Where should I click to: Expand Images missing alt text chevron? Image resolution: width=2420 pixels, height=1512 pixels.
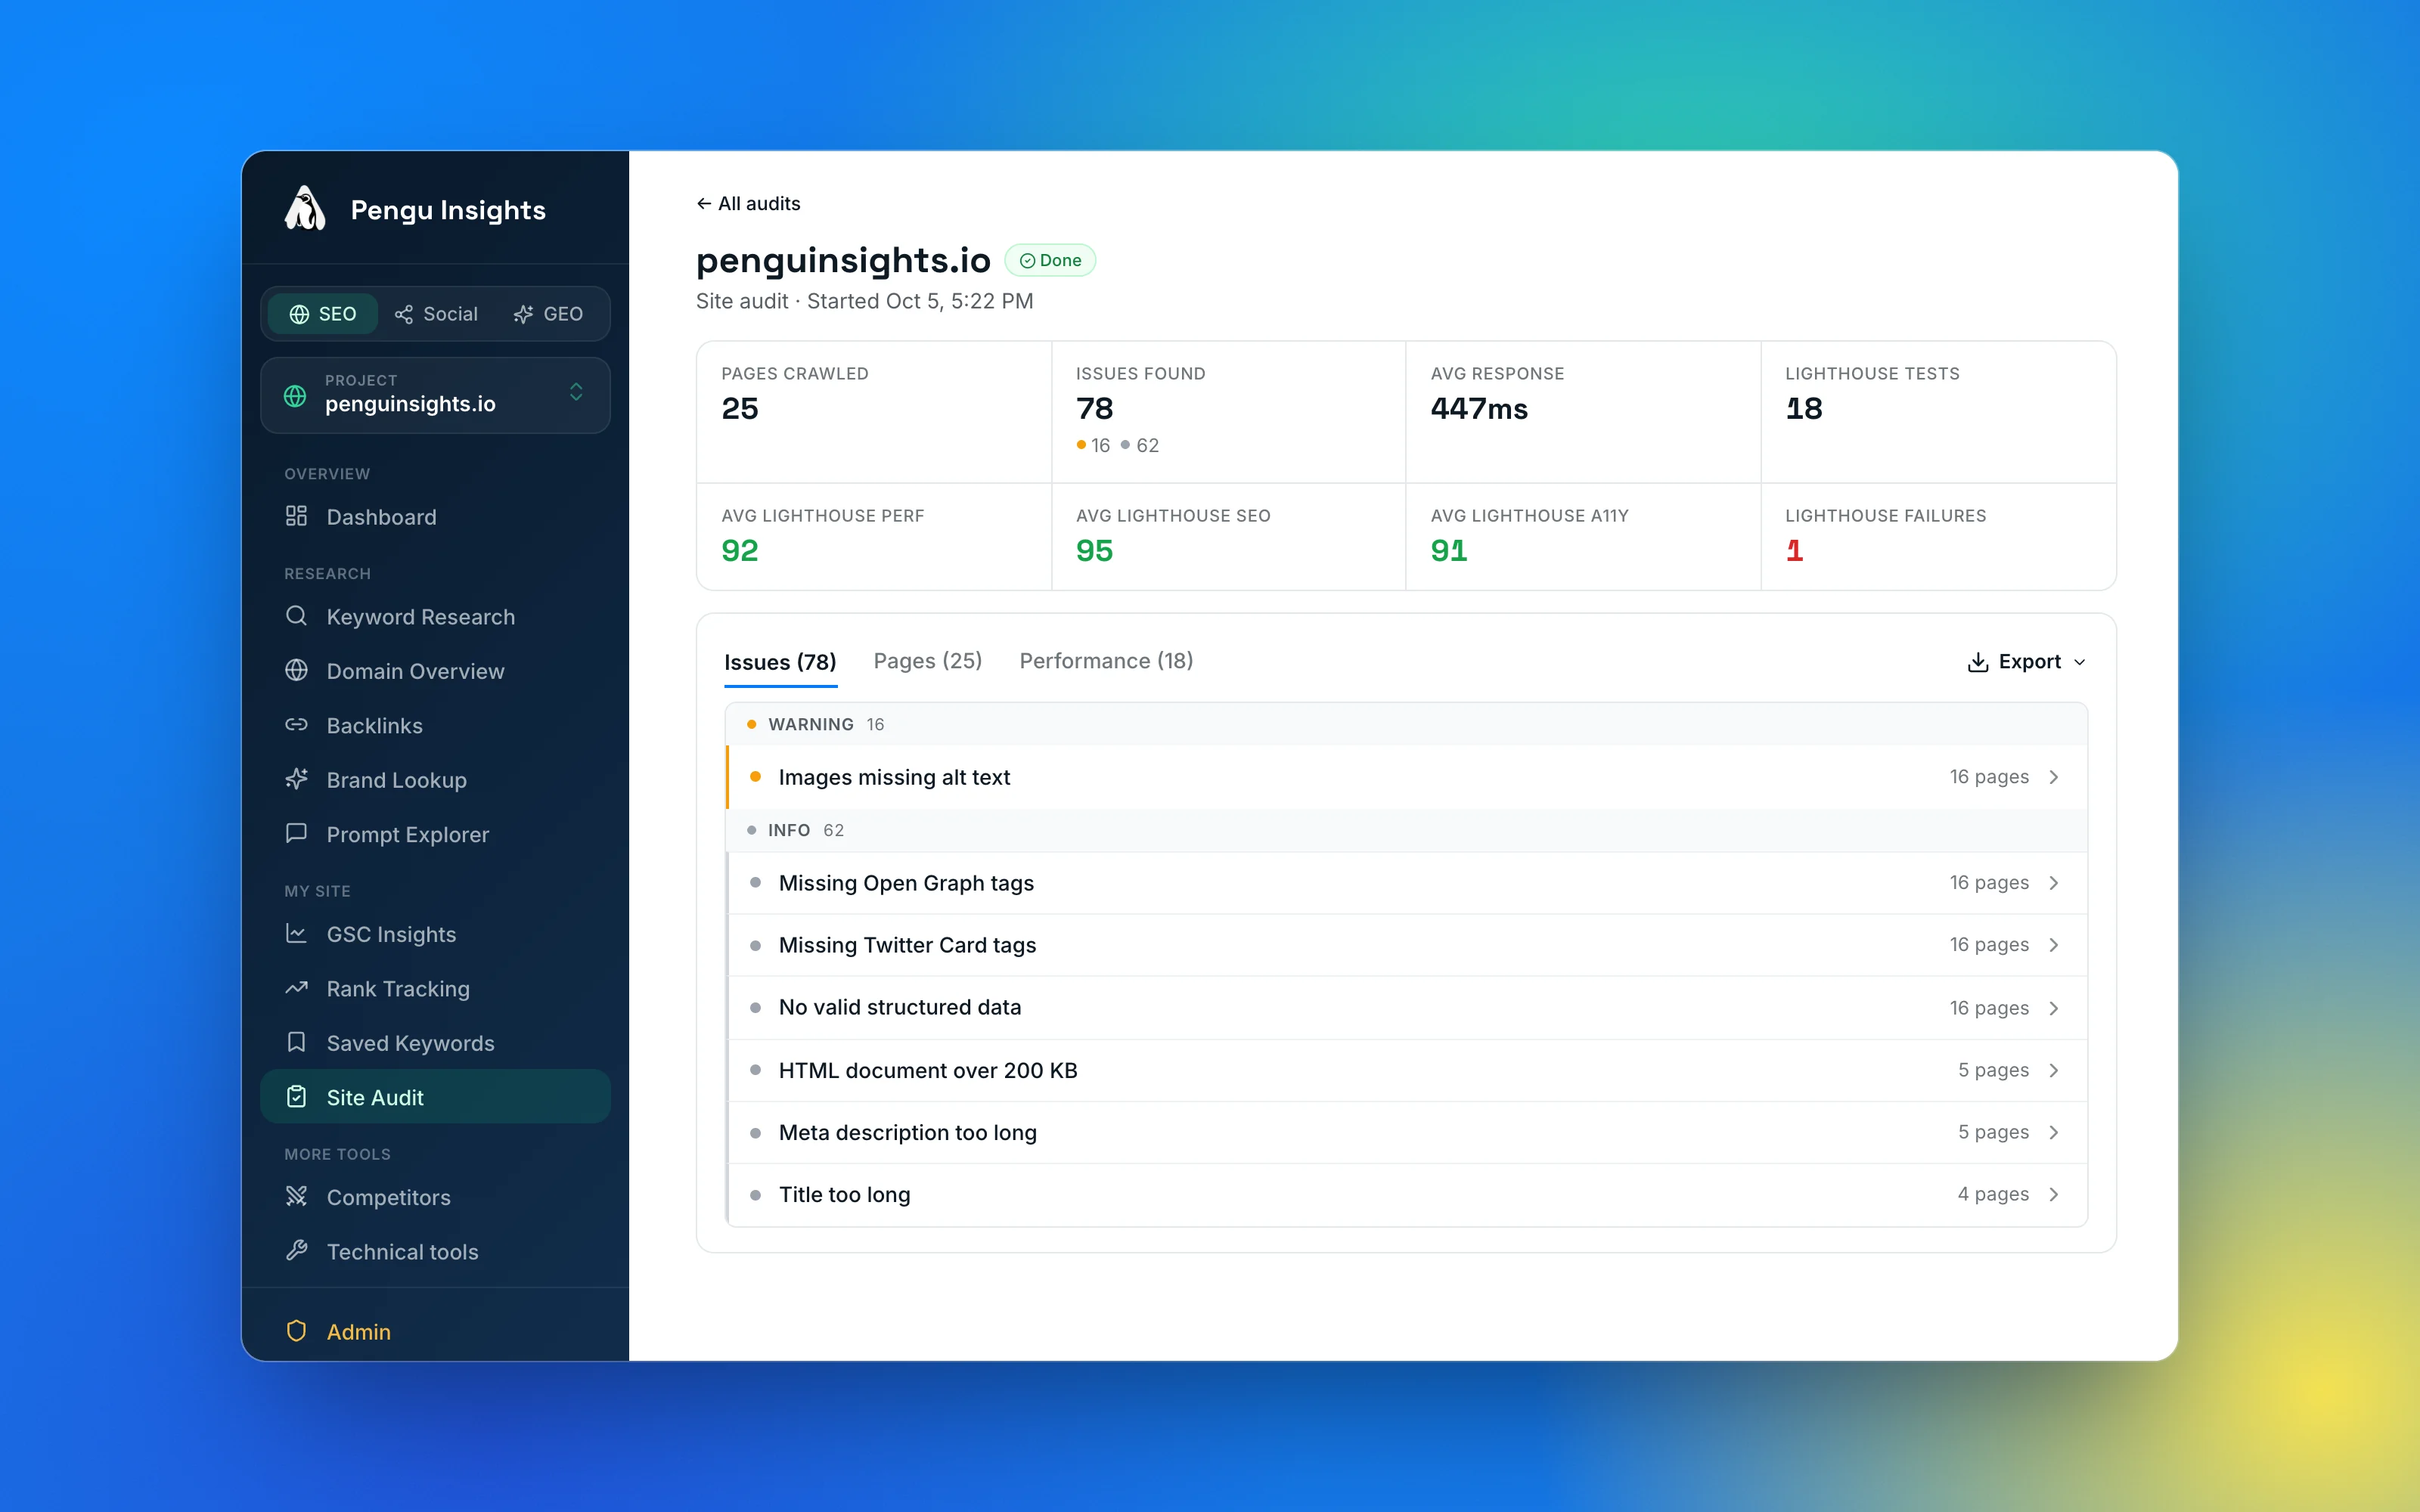(2054, 777)
